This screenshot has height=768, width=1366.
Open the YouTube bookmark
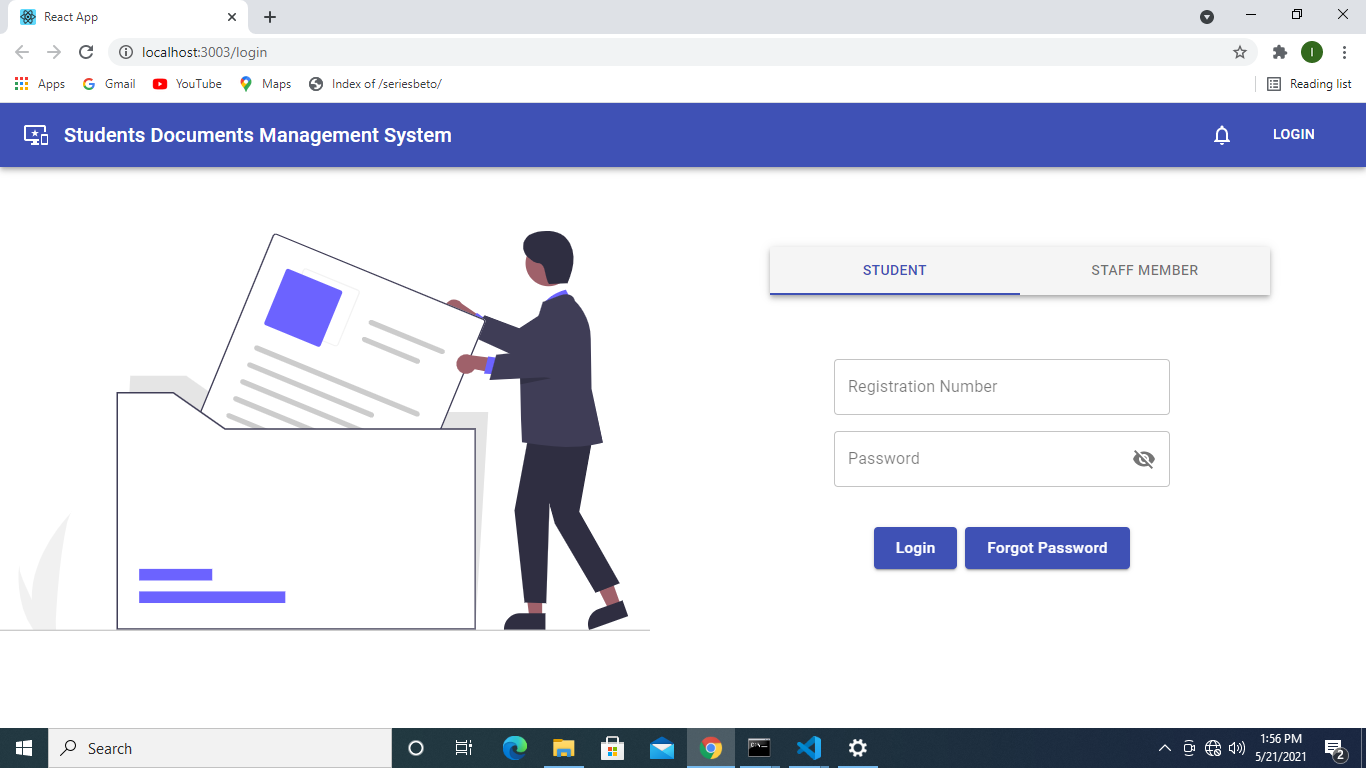coord(187,84)
